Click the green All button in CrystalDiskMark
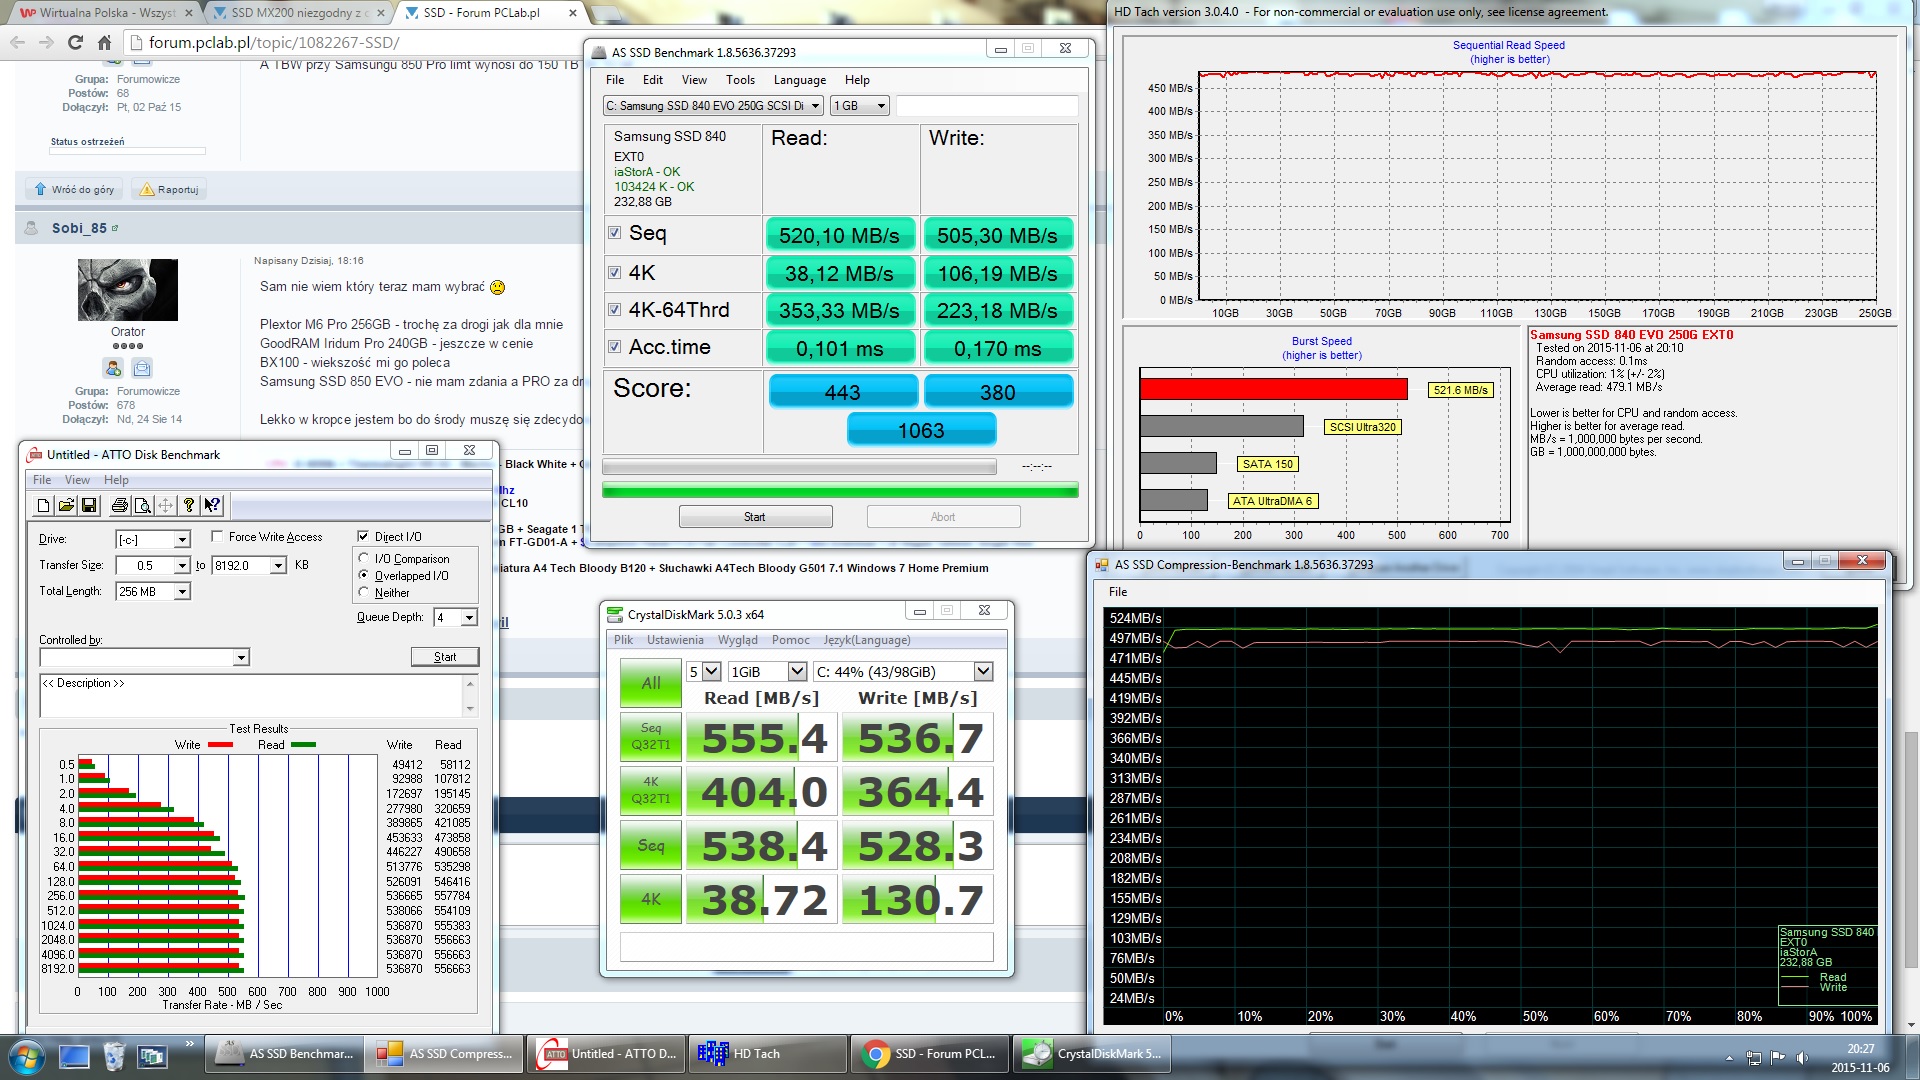Screen dimensions: 1920x1080 651,684
